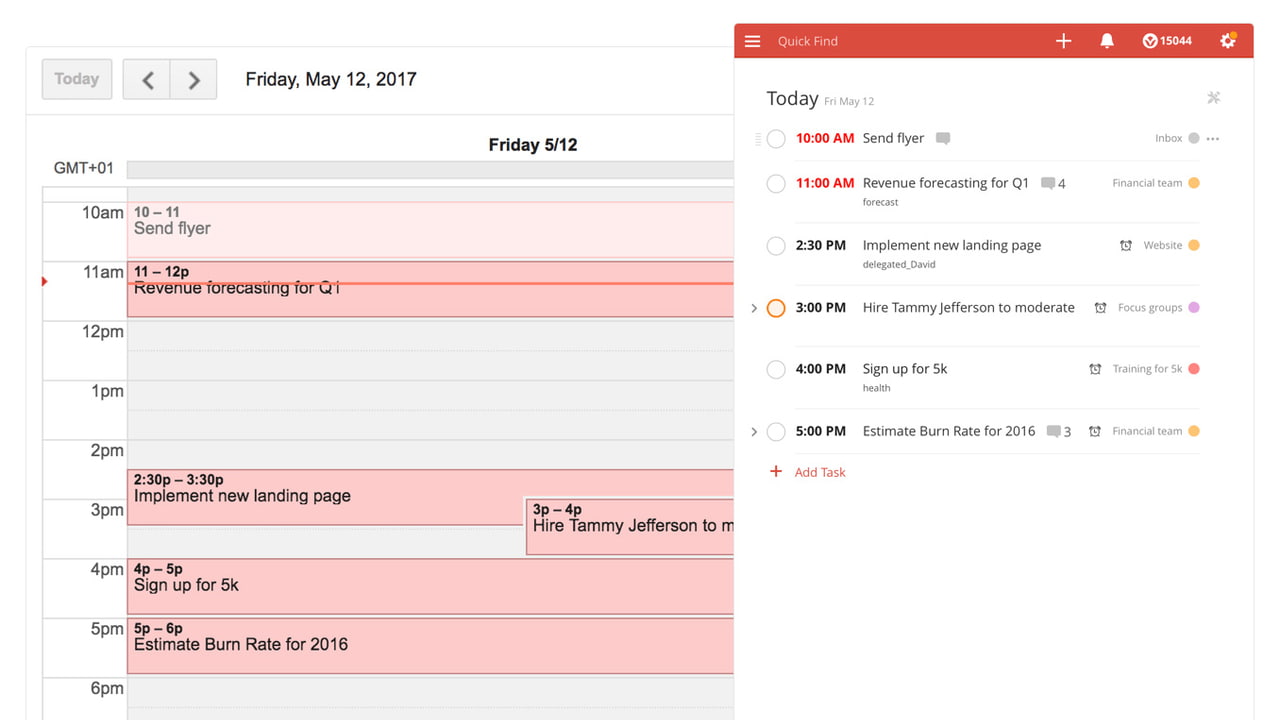
Task: Click the Today button in calendar
Action: (x=77, y=79)
